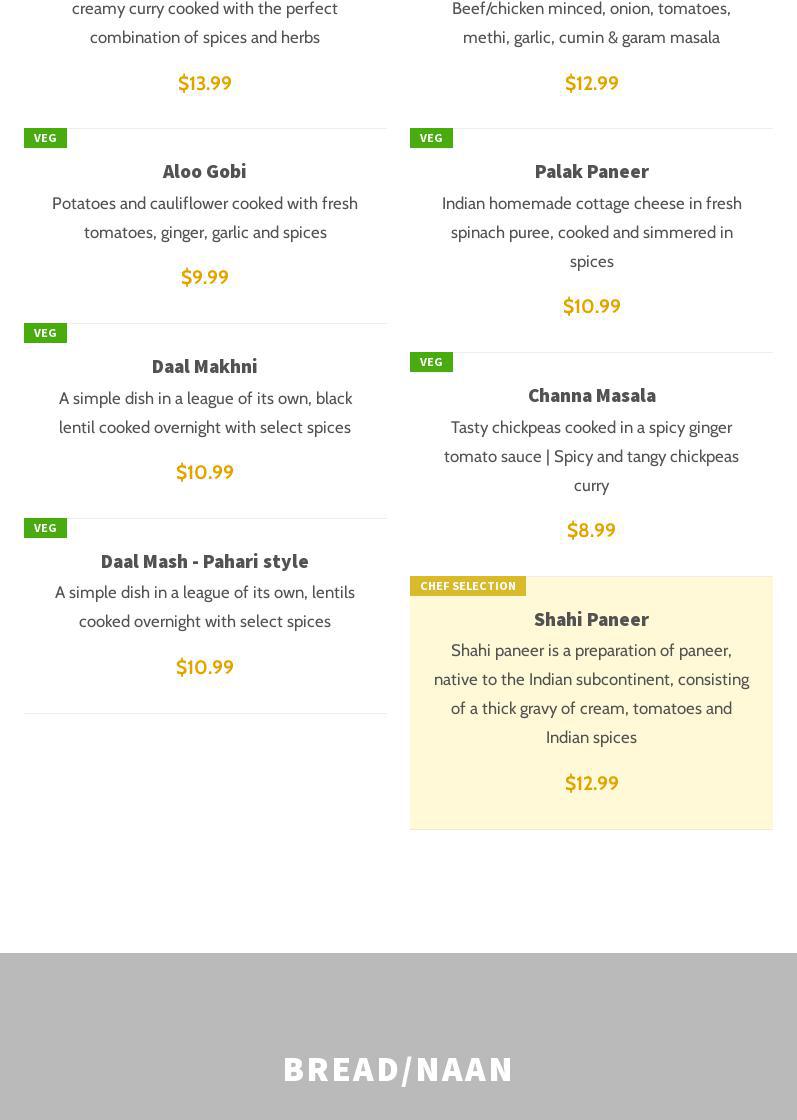Click the $8.99 Channa Masala price
Viewport: 797px width, 1120px height.
tap(591, 530)
